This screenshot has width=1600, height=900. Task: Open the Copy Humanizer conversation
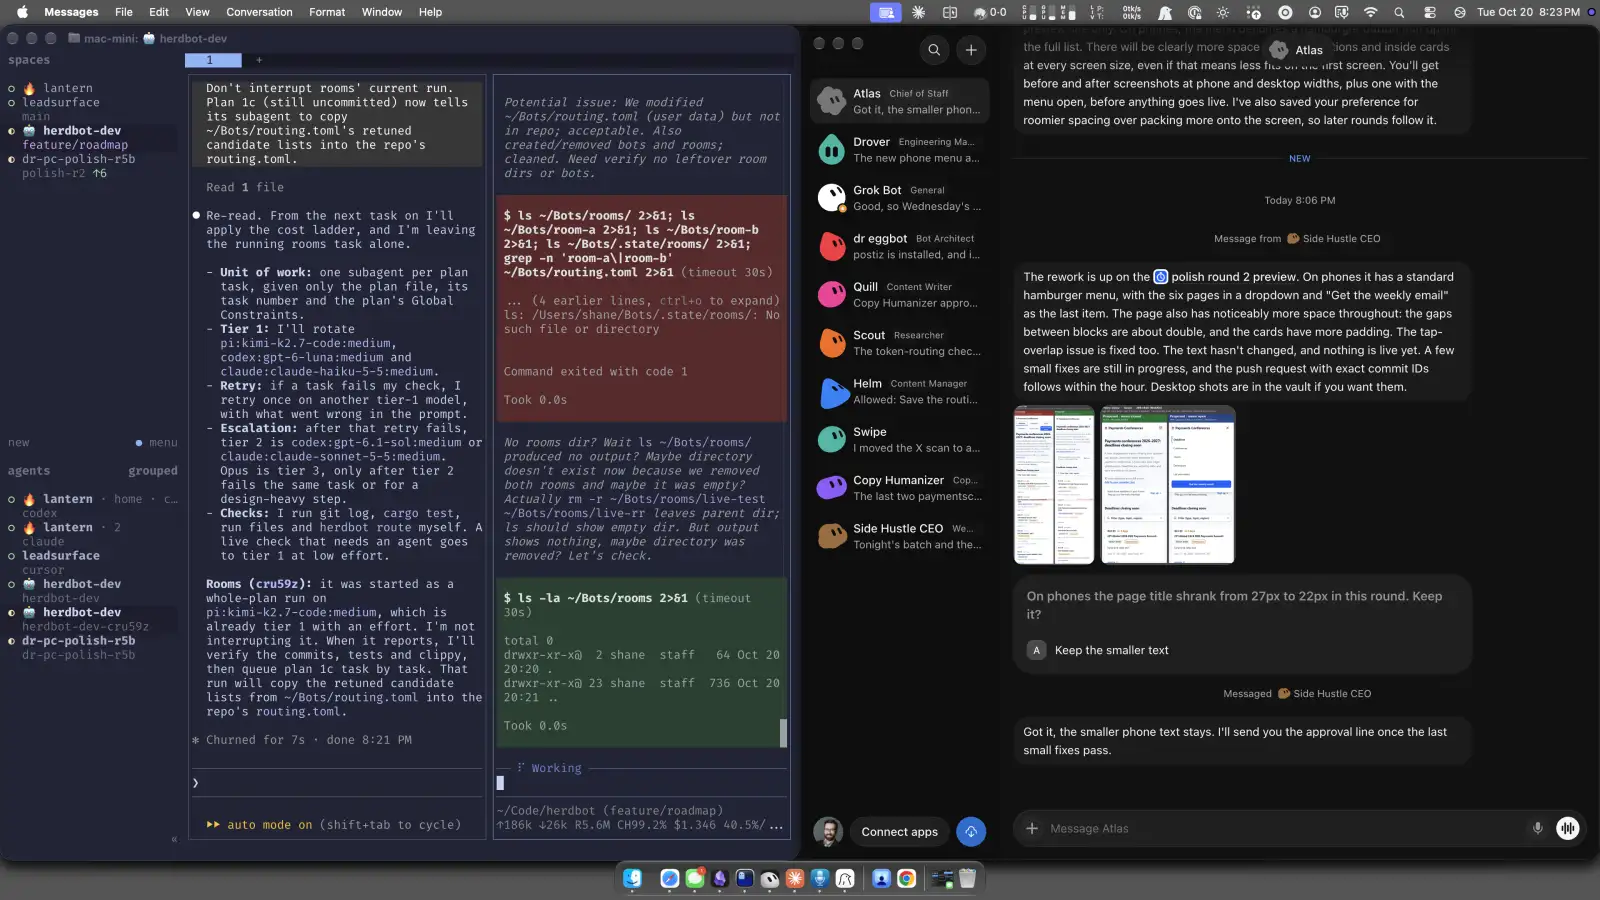899,488
